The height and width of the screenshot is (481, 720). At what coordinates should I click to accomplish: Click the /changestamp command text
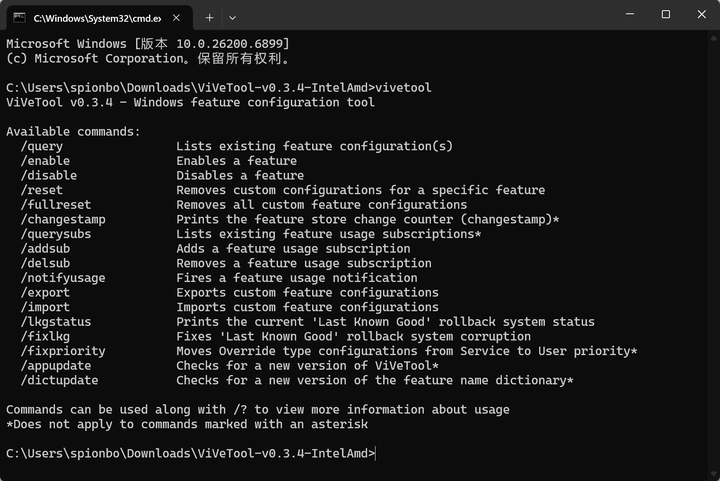click(x=63, y=219)
